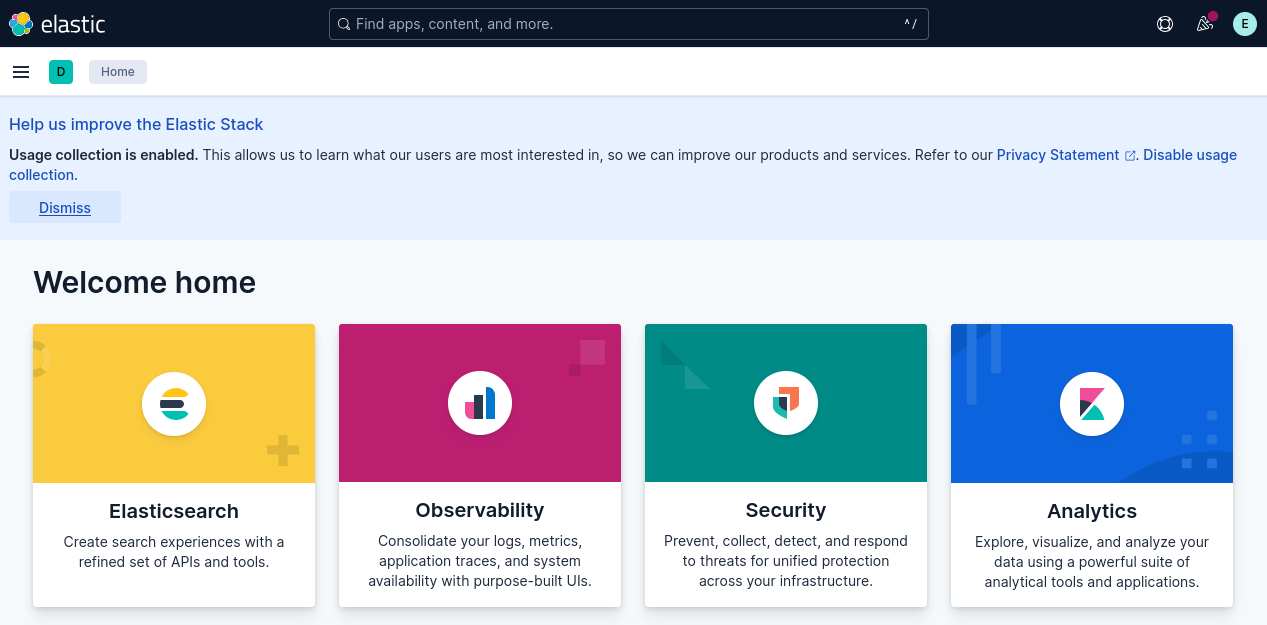Select the Home breadcrumb

point(118,72)
